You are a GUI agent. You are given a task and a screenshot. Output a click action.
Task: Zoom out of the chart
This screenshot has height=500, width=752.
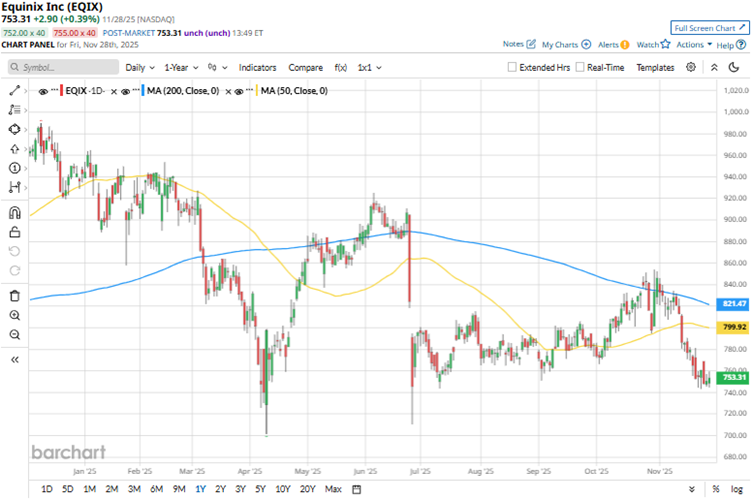pos(14,334)
